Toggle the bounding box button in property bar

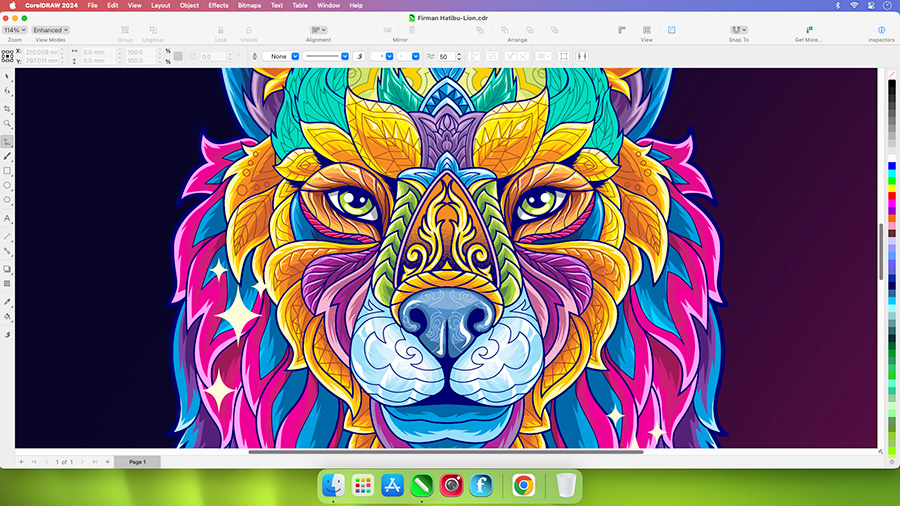[564, 56]
